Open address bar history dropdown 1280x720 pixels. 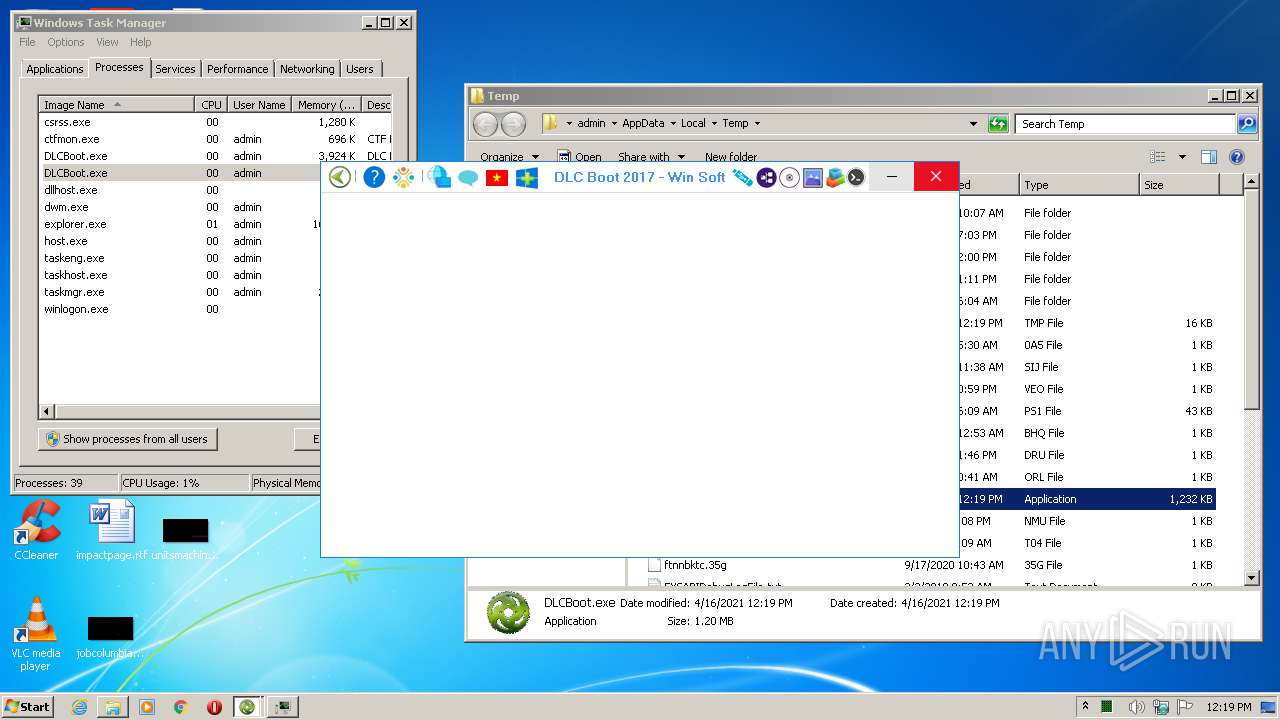973,124
